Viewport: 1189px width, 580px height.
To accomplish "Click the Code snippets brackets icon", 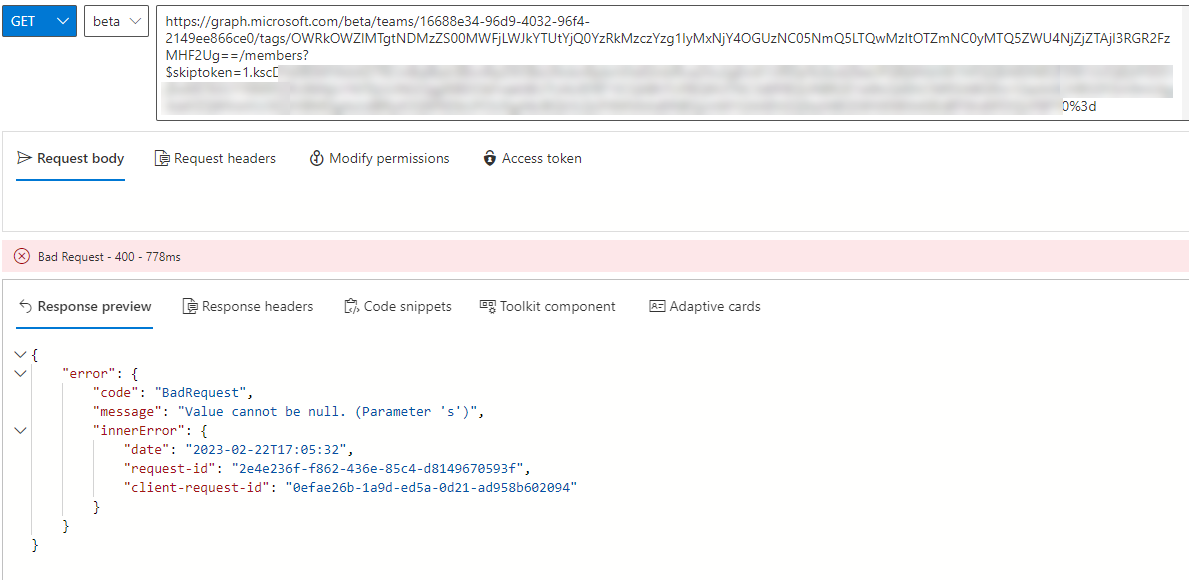I will (351, 307).
